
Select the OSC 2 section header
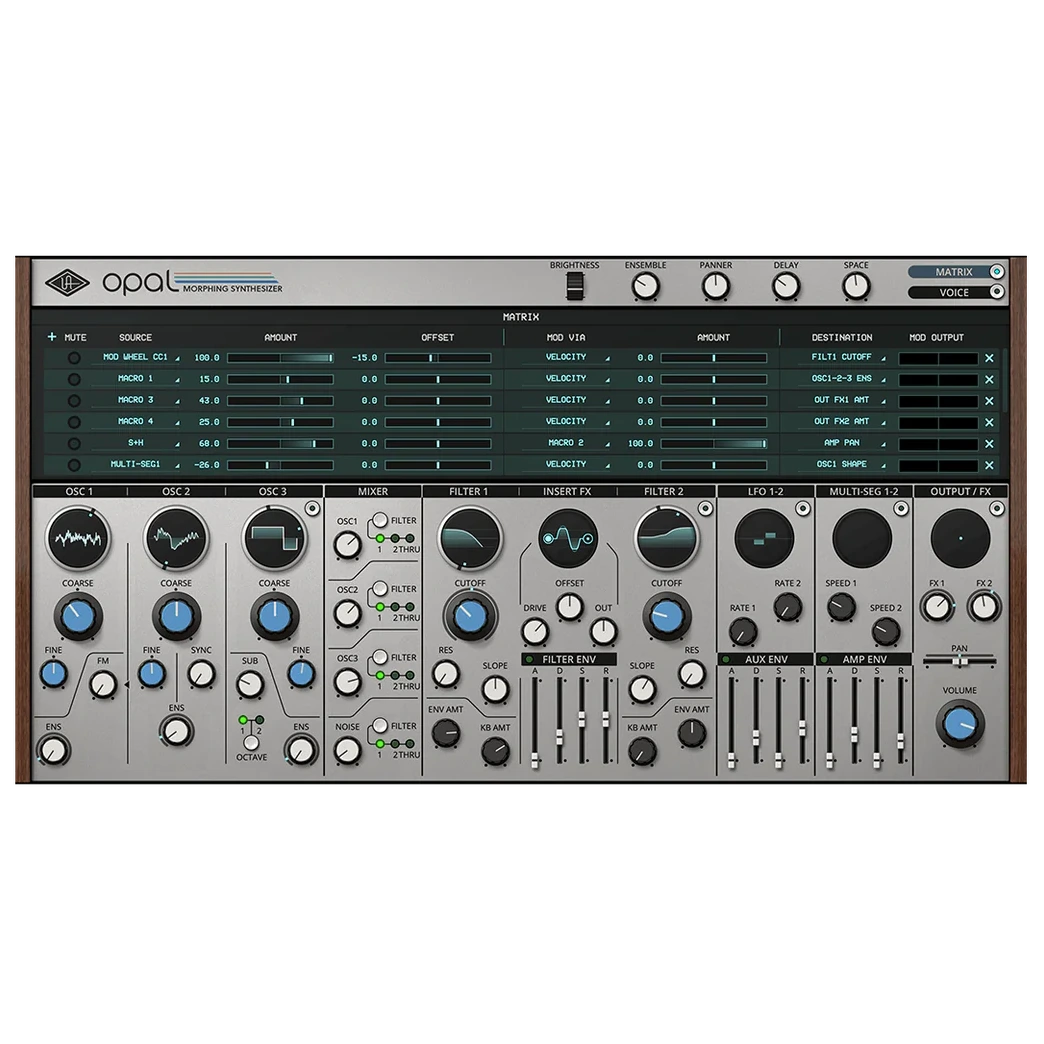pos(176,491)
